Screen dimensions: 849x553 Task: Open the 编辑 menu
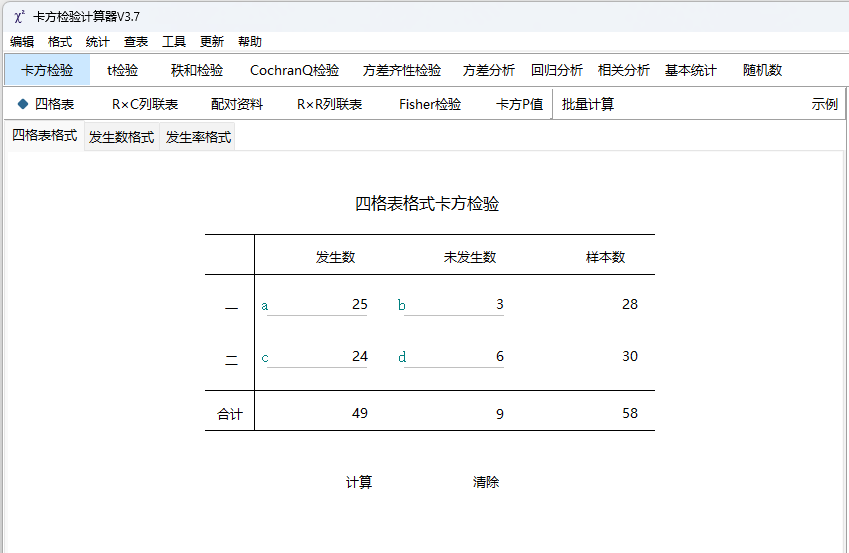(x=22, y=42)
